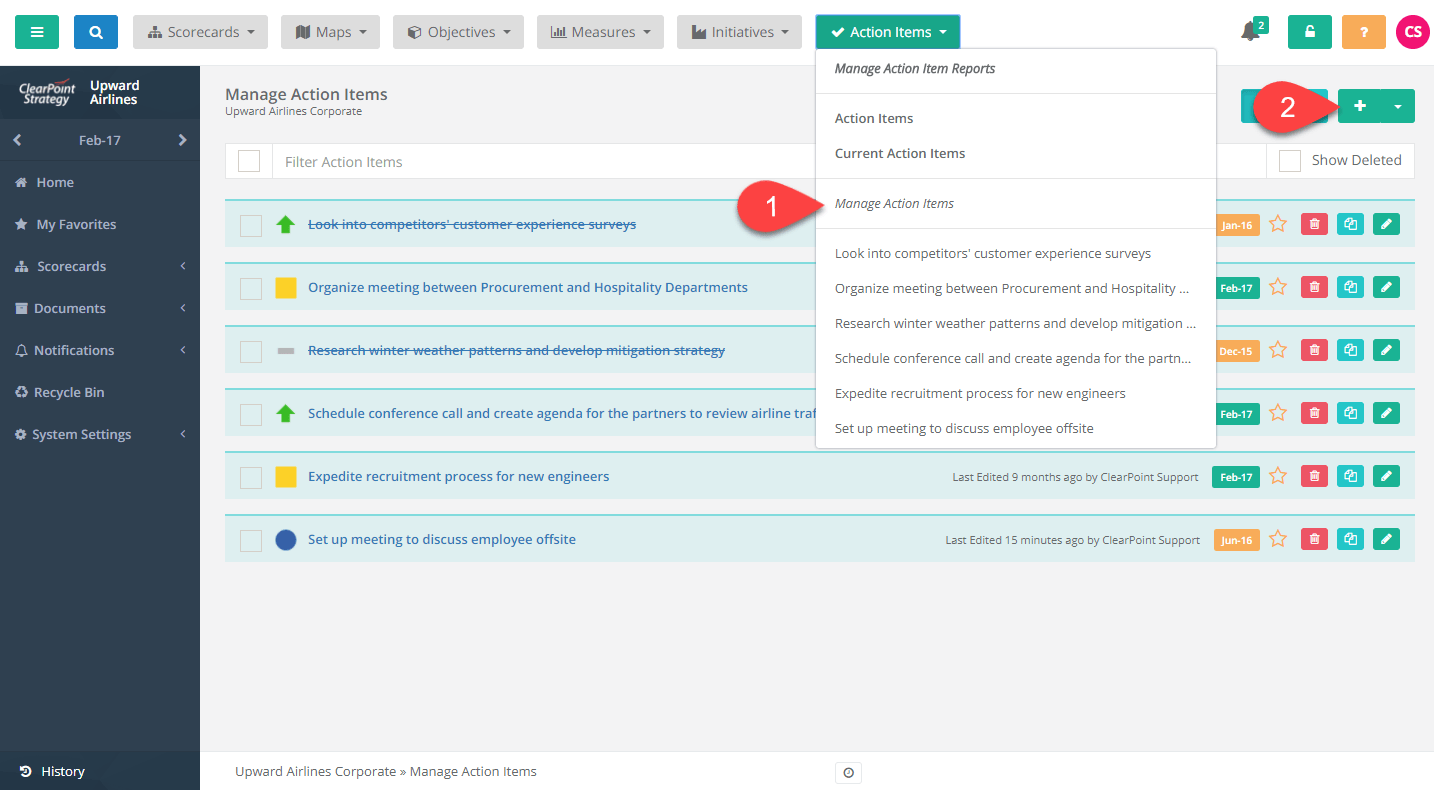Open the CS user avatar
This screenshot has width=1434, height=790.
1412,32
